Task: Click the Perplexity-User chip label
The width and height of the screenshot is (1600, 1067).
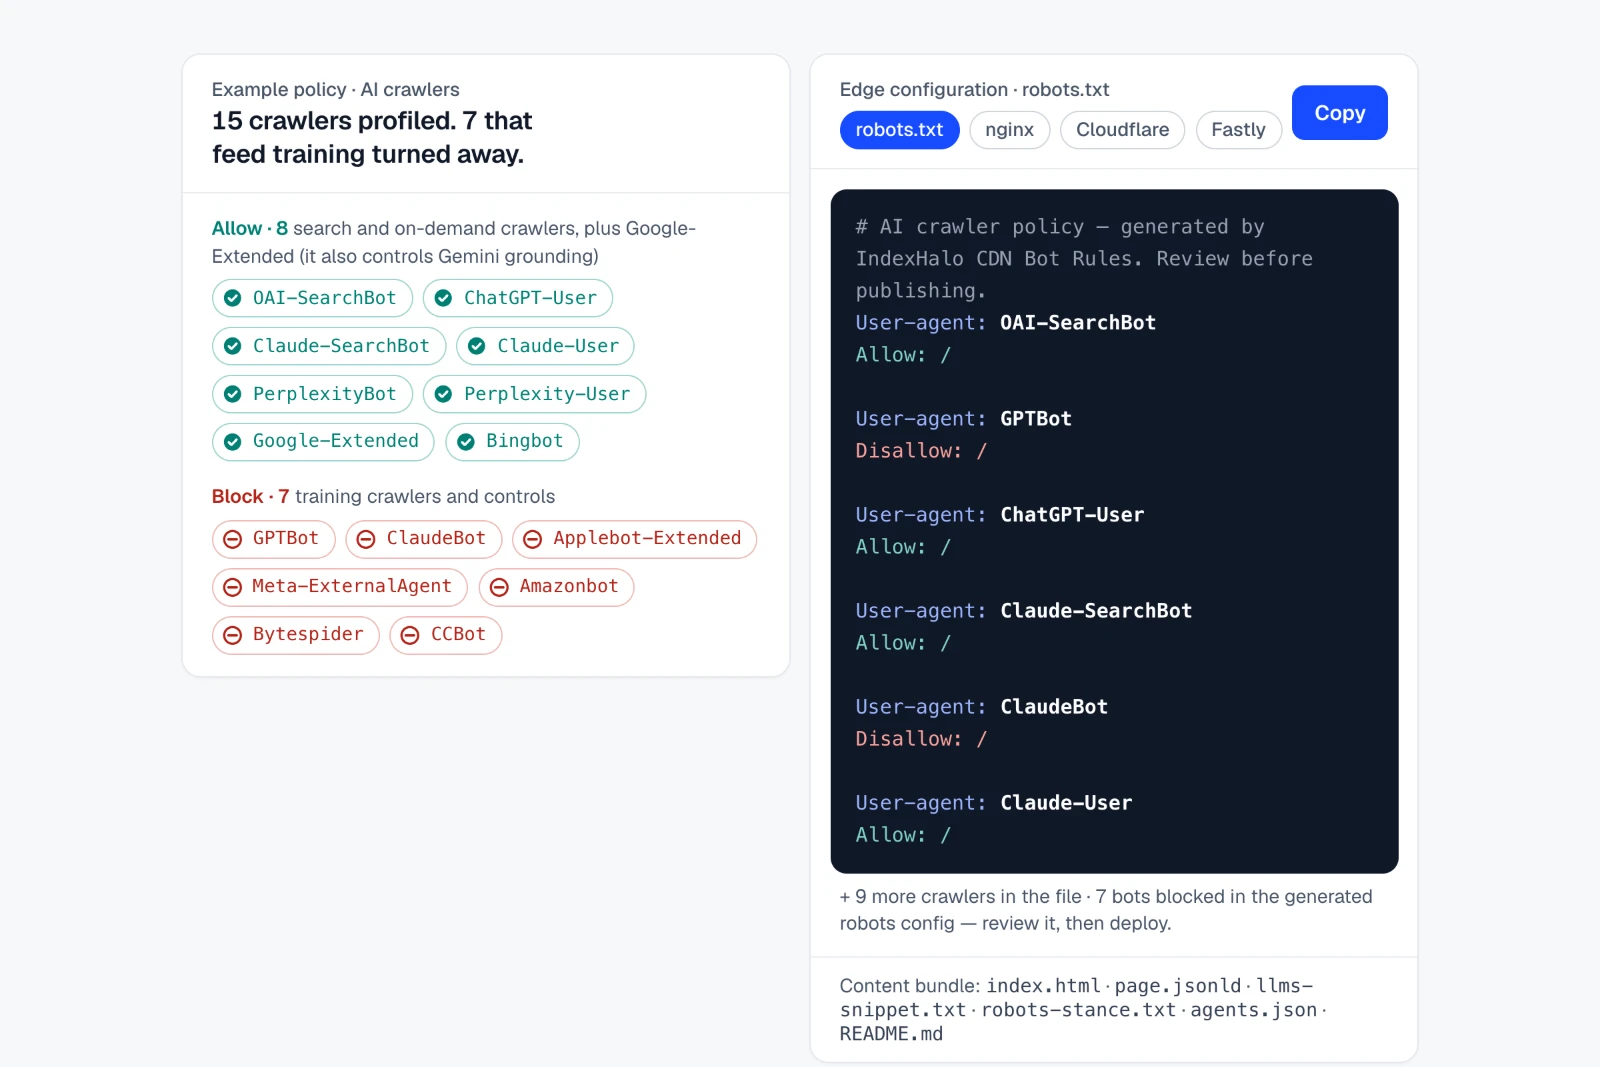Action: pyautogui.click(x=547, y=394)
